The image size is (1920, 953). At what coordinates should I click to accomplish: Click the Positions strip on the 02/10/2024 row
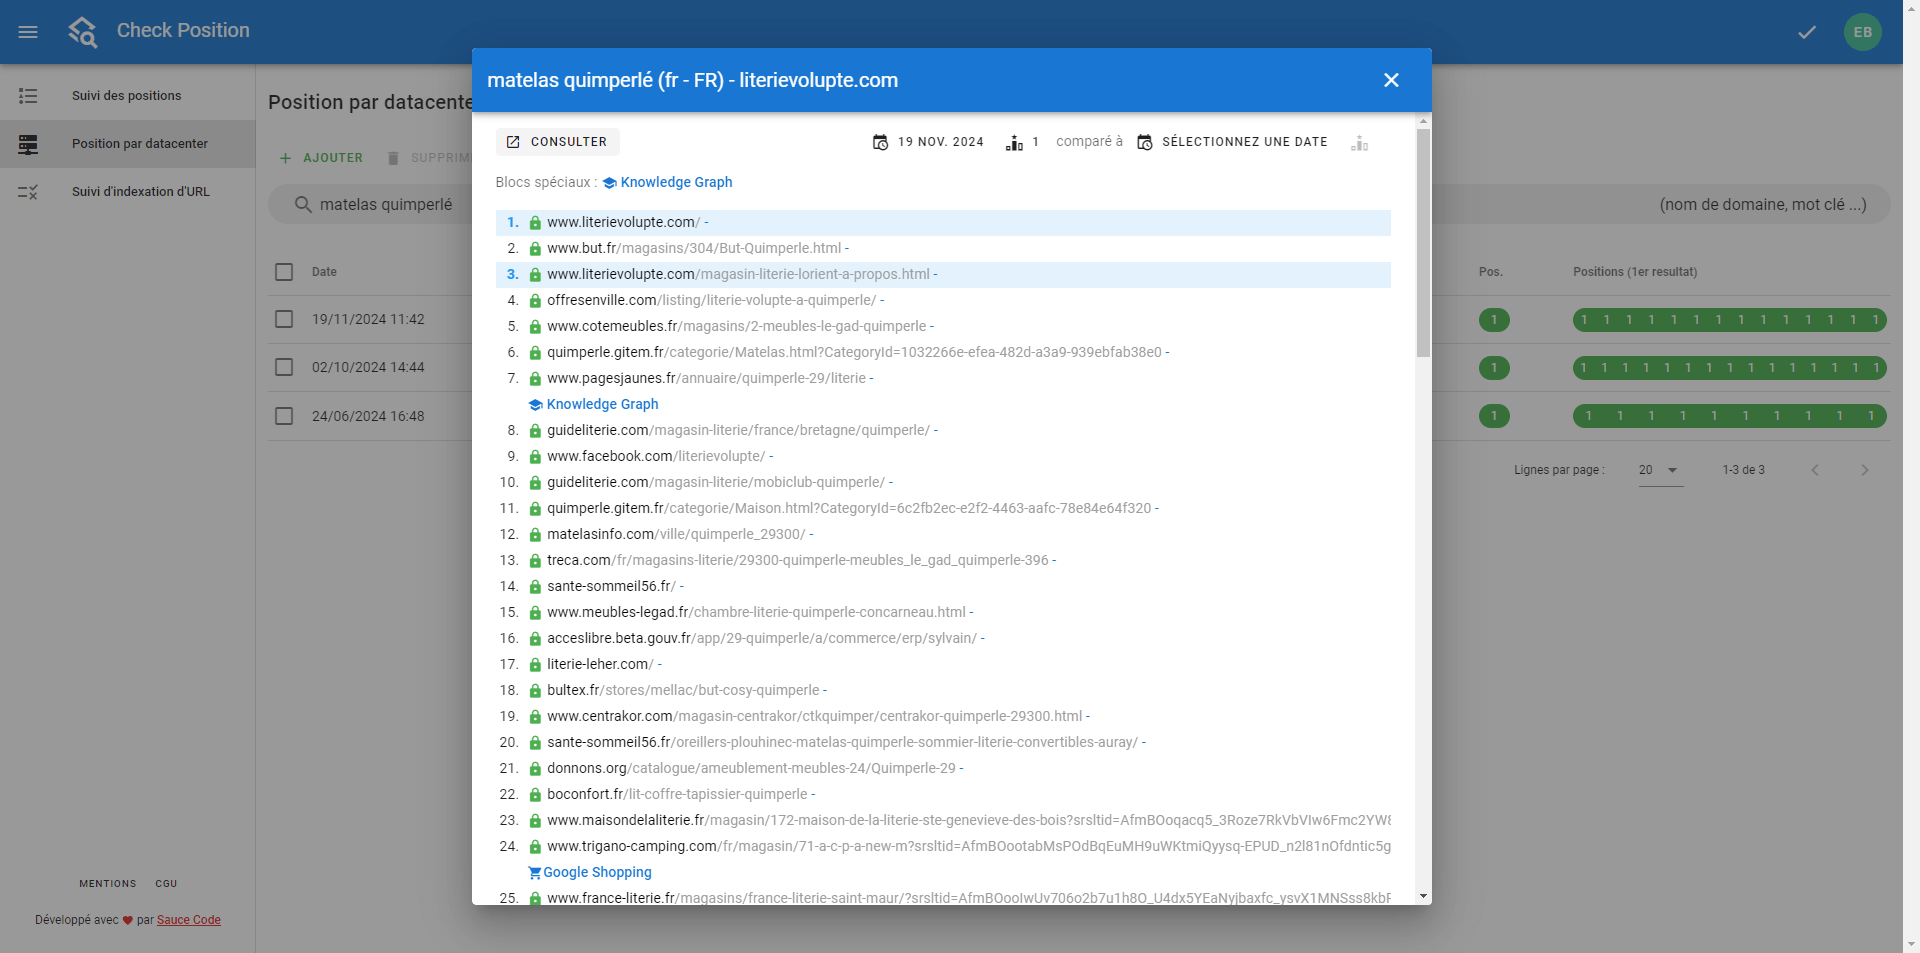[1730, 368]
